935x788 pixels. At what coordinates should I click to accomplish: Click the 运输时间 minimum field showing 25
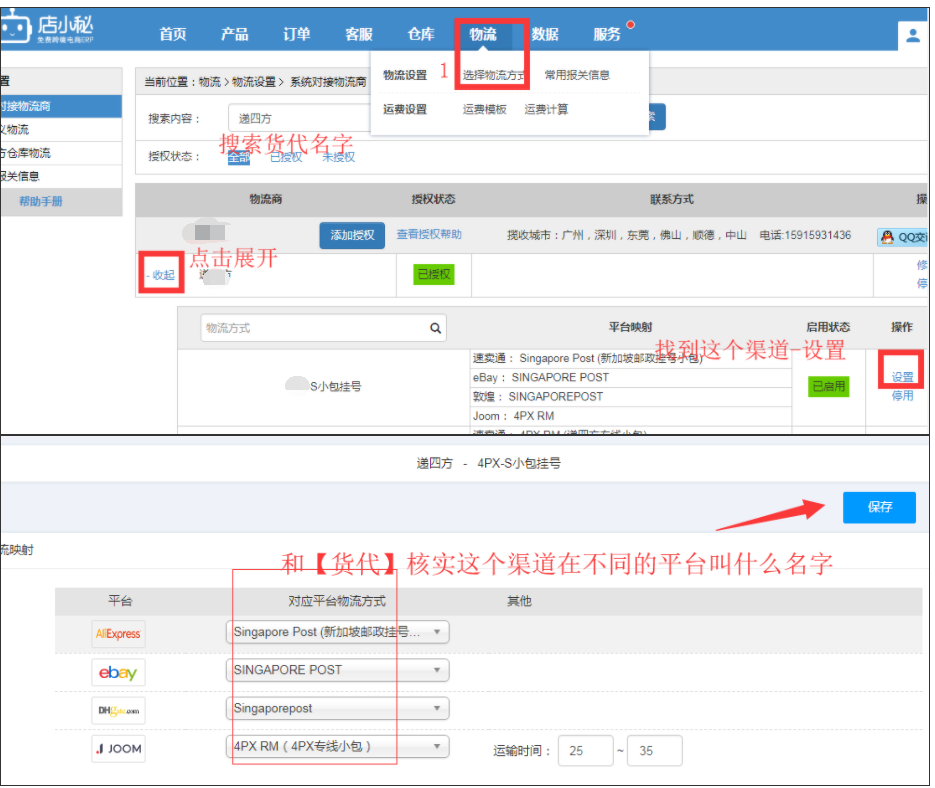pyautogui.click(x=585, y=750)
